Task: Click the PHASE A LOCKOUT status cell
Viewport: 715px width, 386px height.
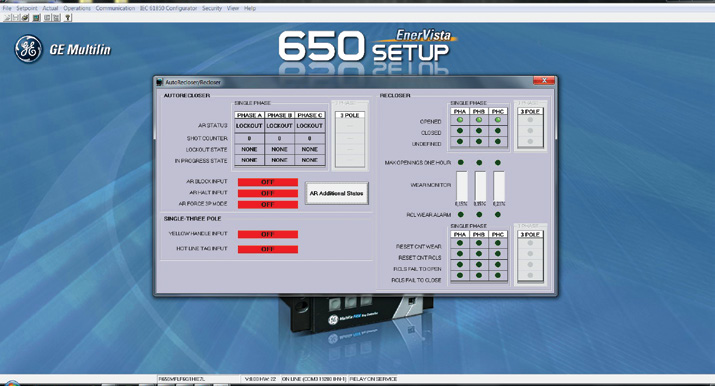Action: coord(249,126)
